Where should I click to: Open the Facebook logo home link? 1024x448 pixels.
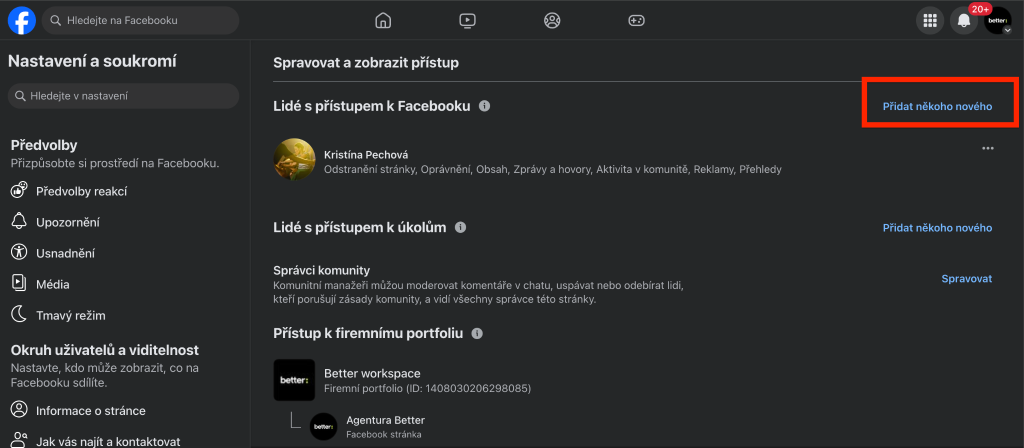click(22, 21)
